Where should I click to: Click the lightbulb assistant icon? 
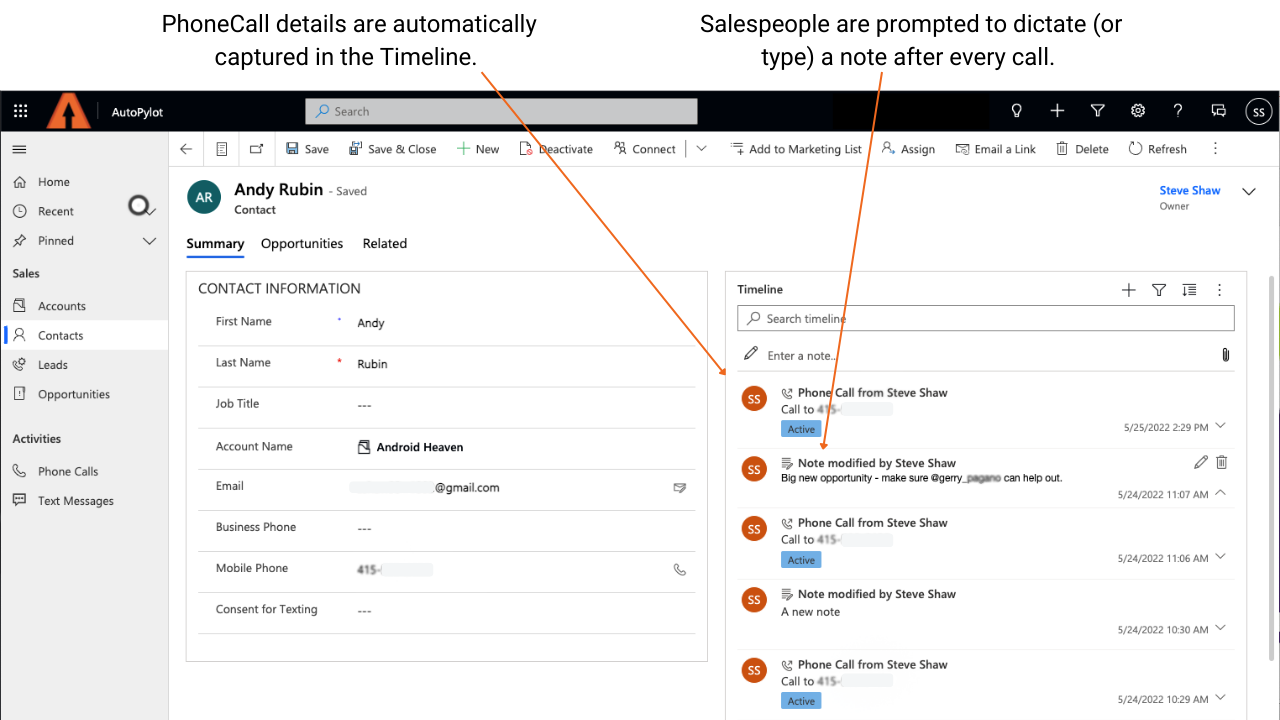(1017, 111)
